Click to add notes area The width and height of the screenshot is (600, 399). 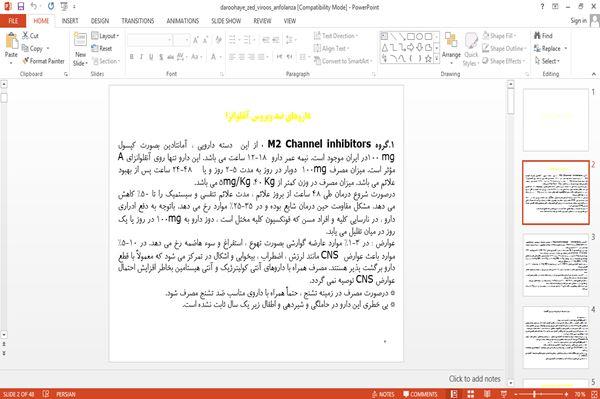point(474,379)
